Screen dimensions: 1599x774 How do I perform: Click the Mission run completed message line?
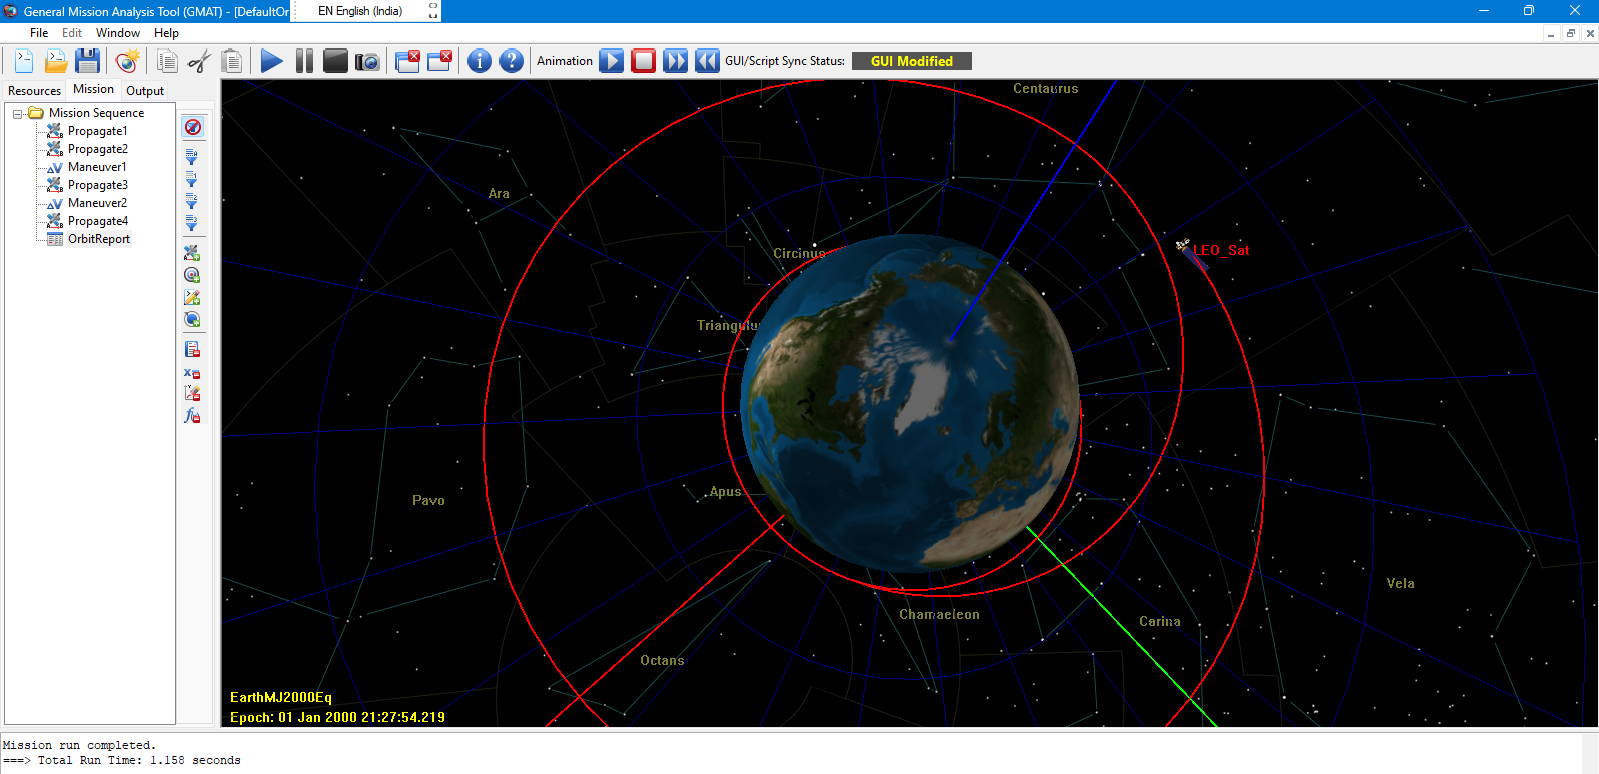[79, 745]
